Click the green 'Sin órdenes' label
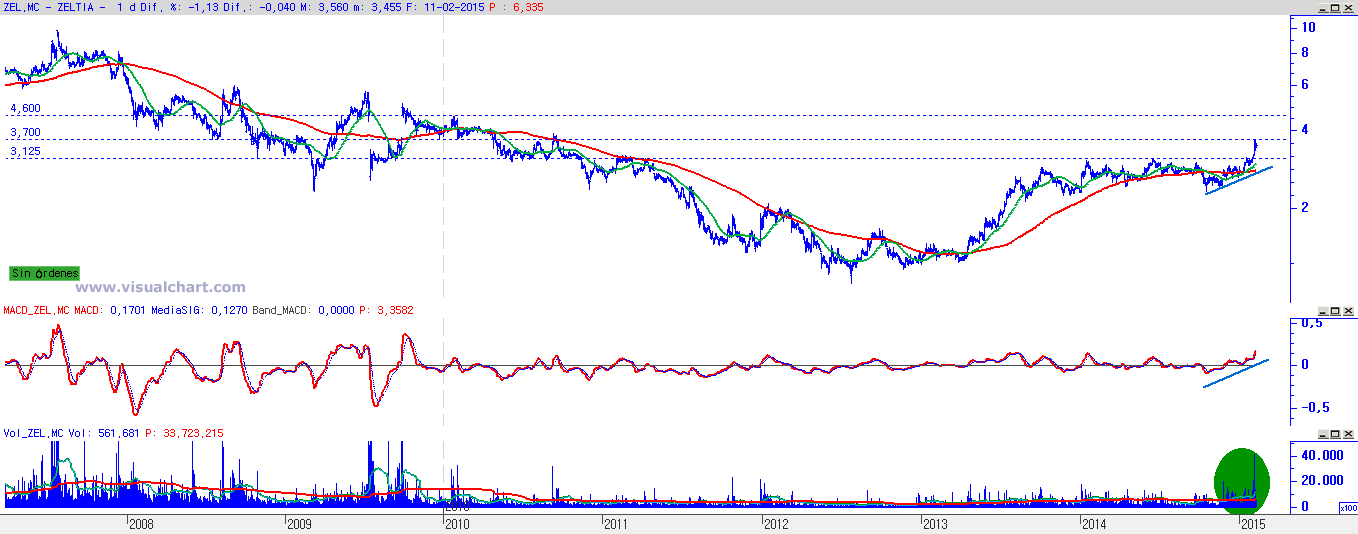Screen dimensions: 1358x534 44,273
